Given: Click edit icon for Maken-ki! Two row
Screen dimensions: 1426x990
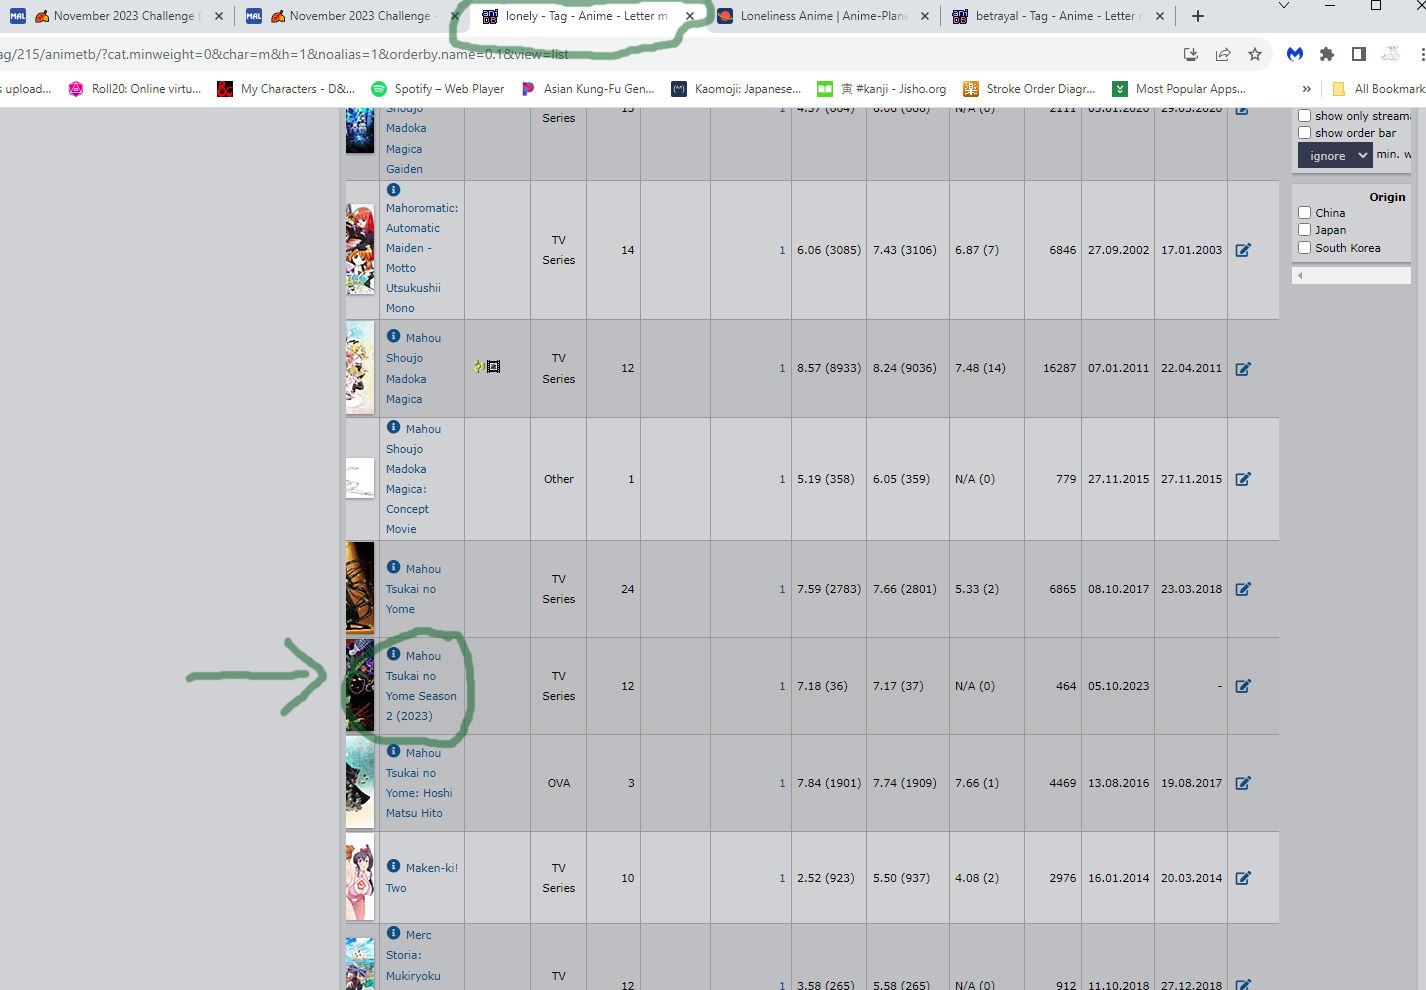Looking at the screenshot, I should pos(1243,878).
